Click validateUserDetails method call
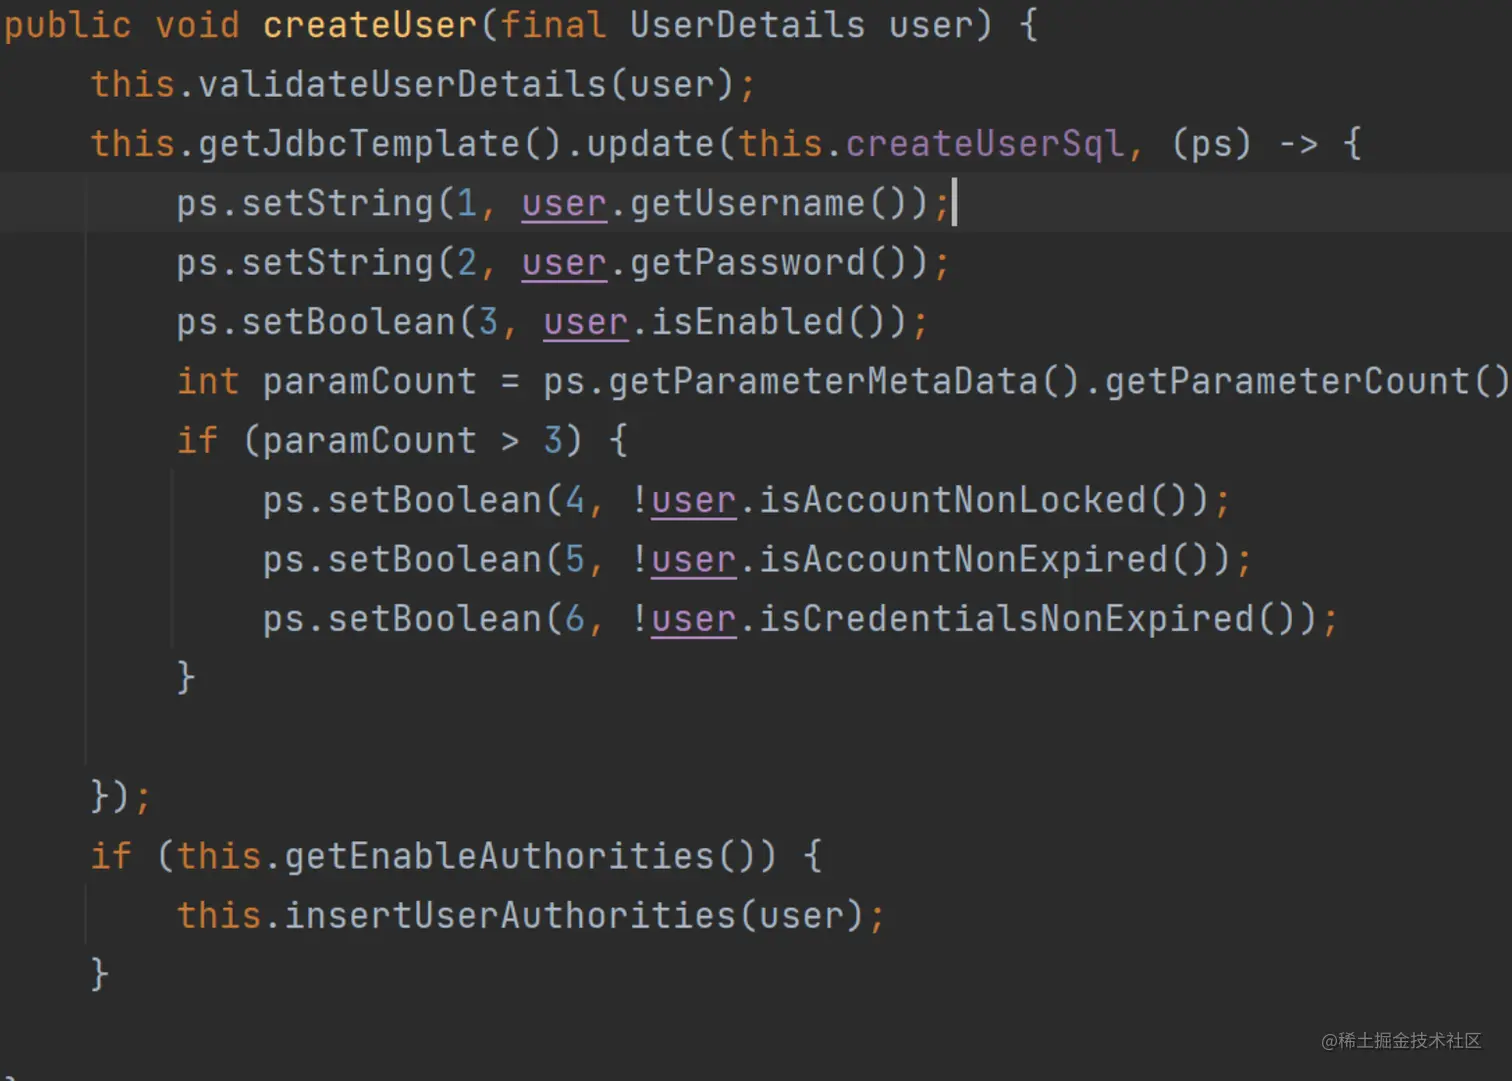The height and width of the screenshot is (1081, 1512). click(403, 84)
